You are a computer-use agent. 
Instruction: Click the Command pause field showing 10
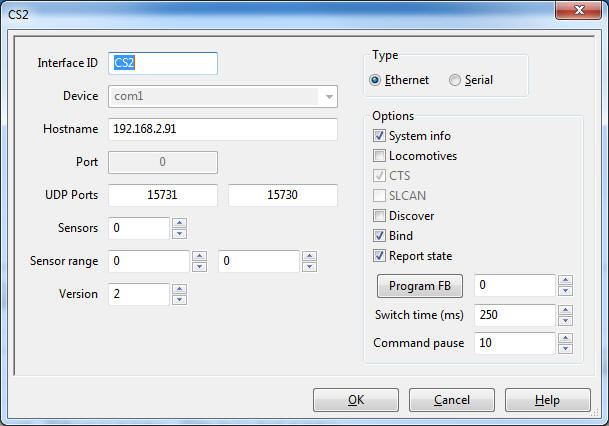(x=515, y=343)
